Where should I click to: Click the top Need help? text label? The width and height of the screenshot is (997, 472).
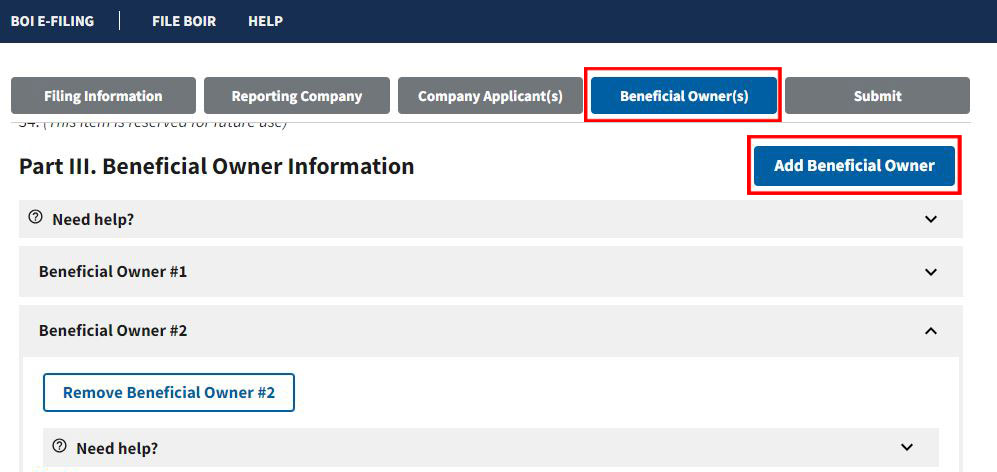click(93, 219)
